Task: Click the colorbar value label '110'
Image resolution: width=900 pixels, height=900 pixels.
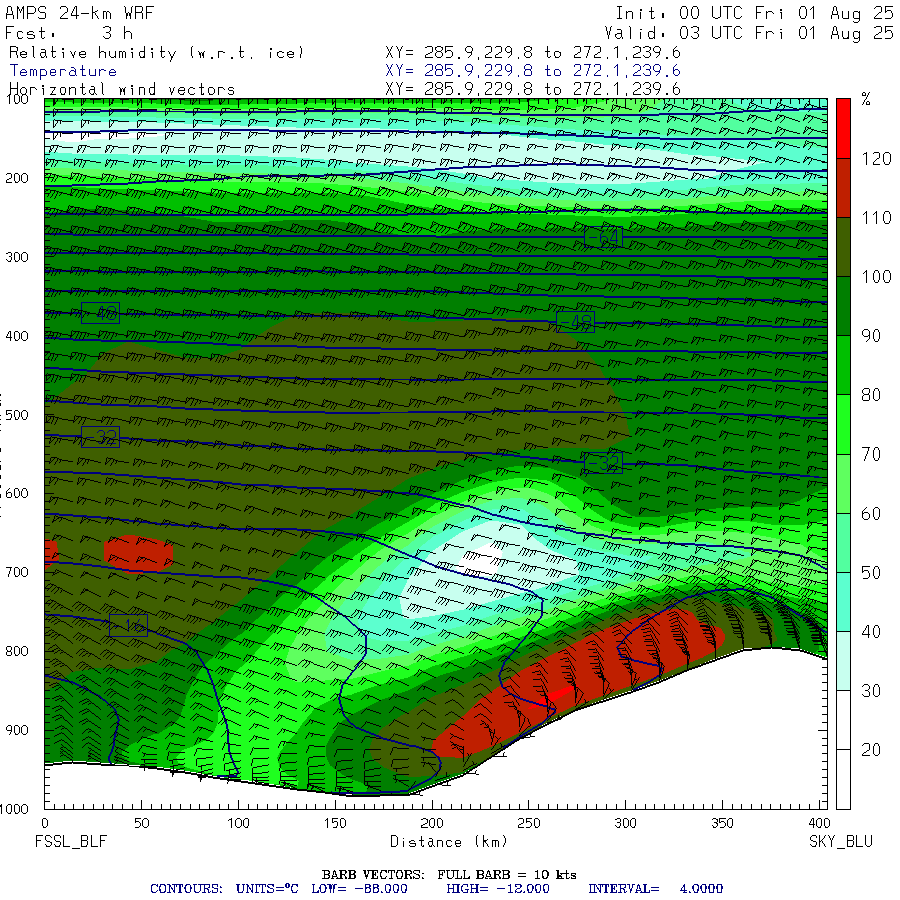Action: coord(876,218)
